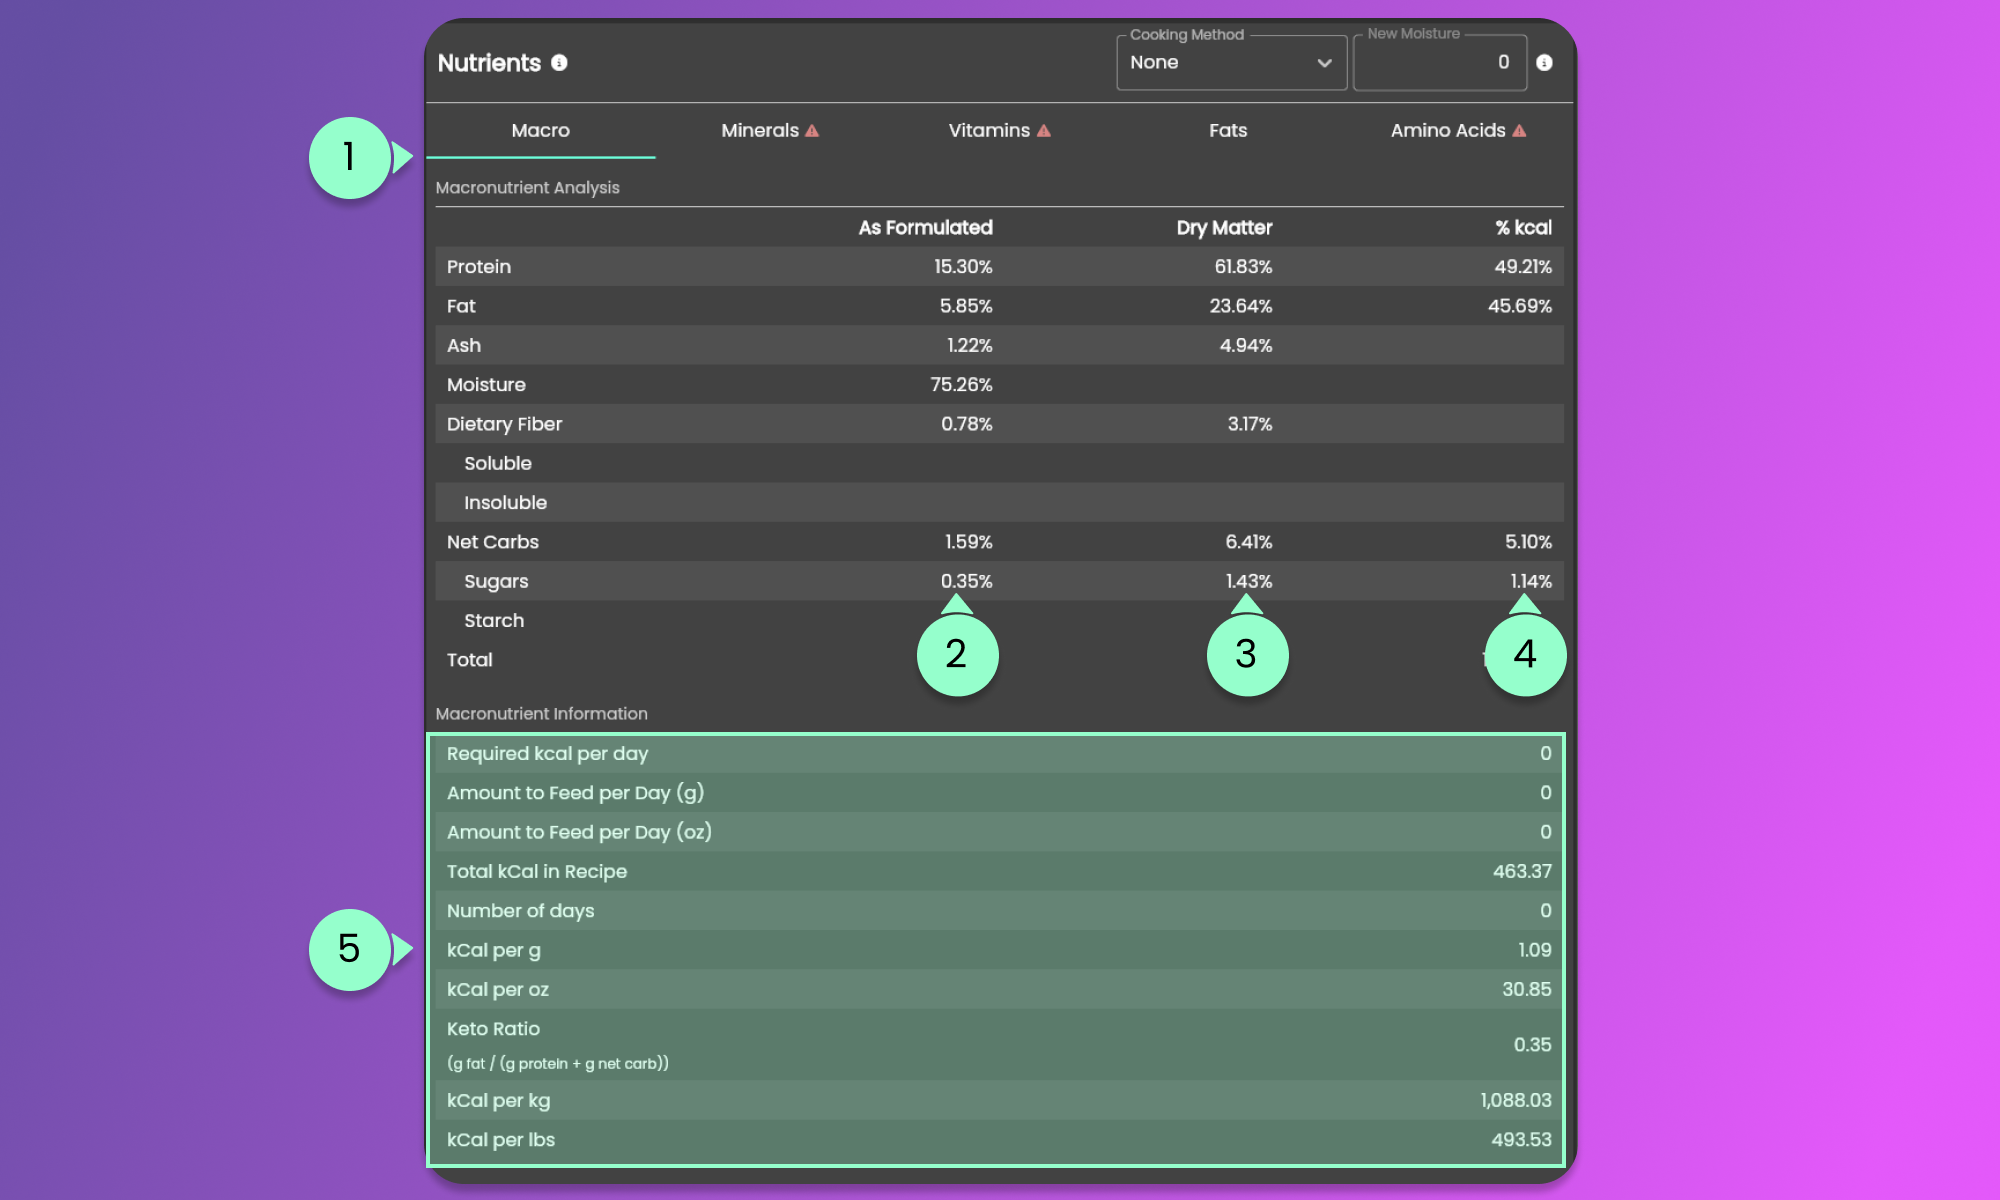Click the warning triangle on Minerals tab
2000x1200 pixels.
click(x=812, y=131)
